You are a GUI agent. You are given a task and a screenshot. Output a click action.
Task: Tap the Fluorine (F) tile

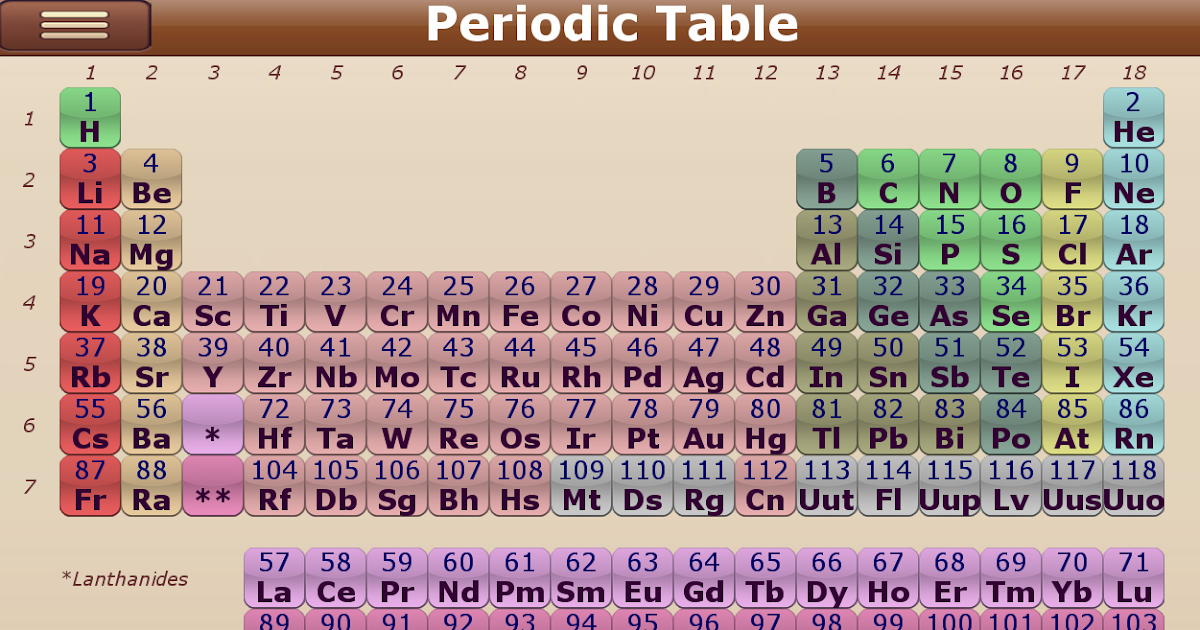(1072, 179)
